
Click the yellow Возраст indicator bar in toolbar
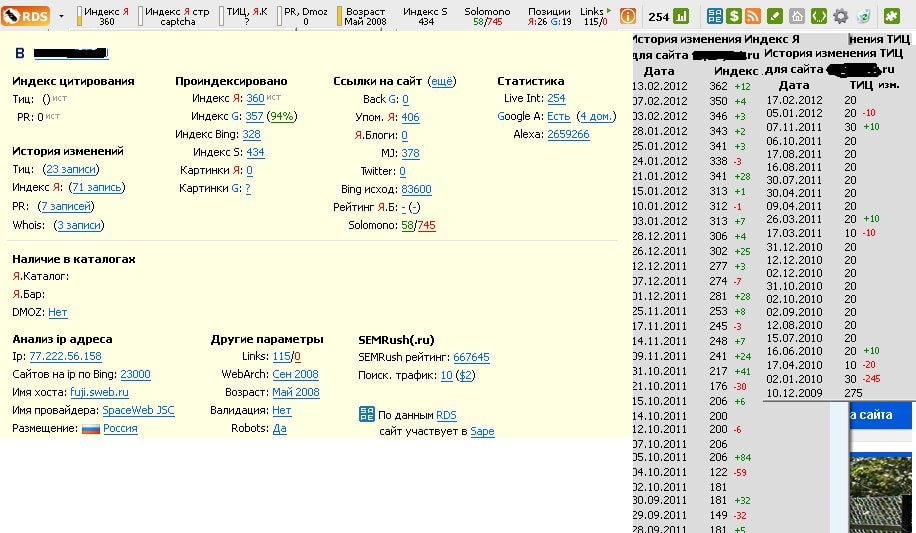[340, 16]
